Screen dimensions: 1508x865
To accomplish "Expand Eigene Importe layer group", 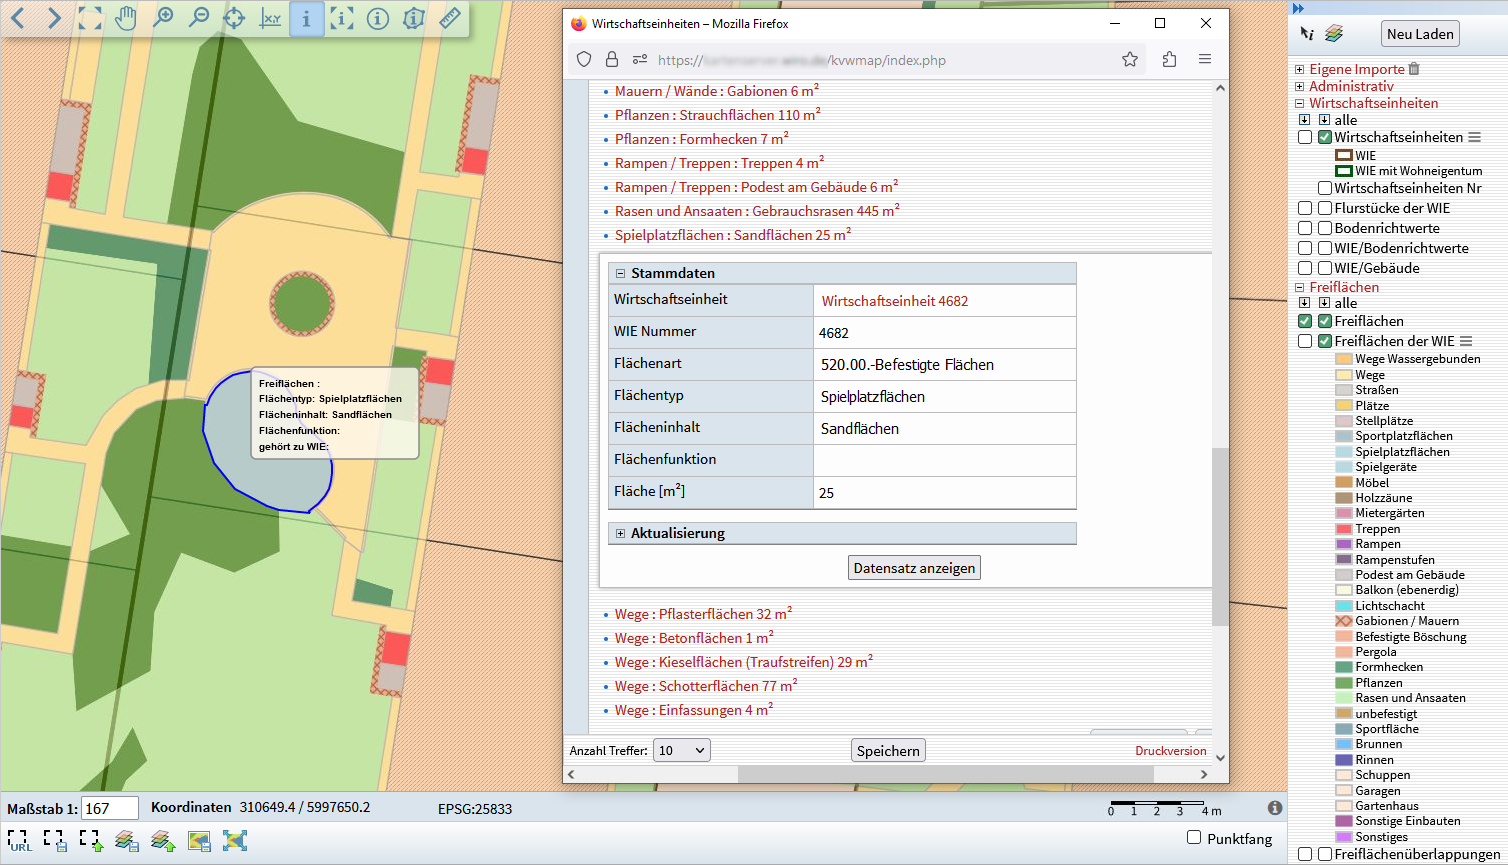I will click(x=1300, y=69).
